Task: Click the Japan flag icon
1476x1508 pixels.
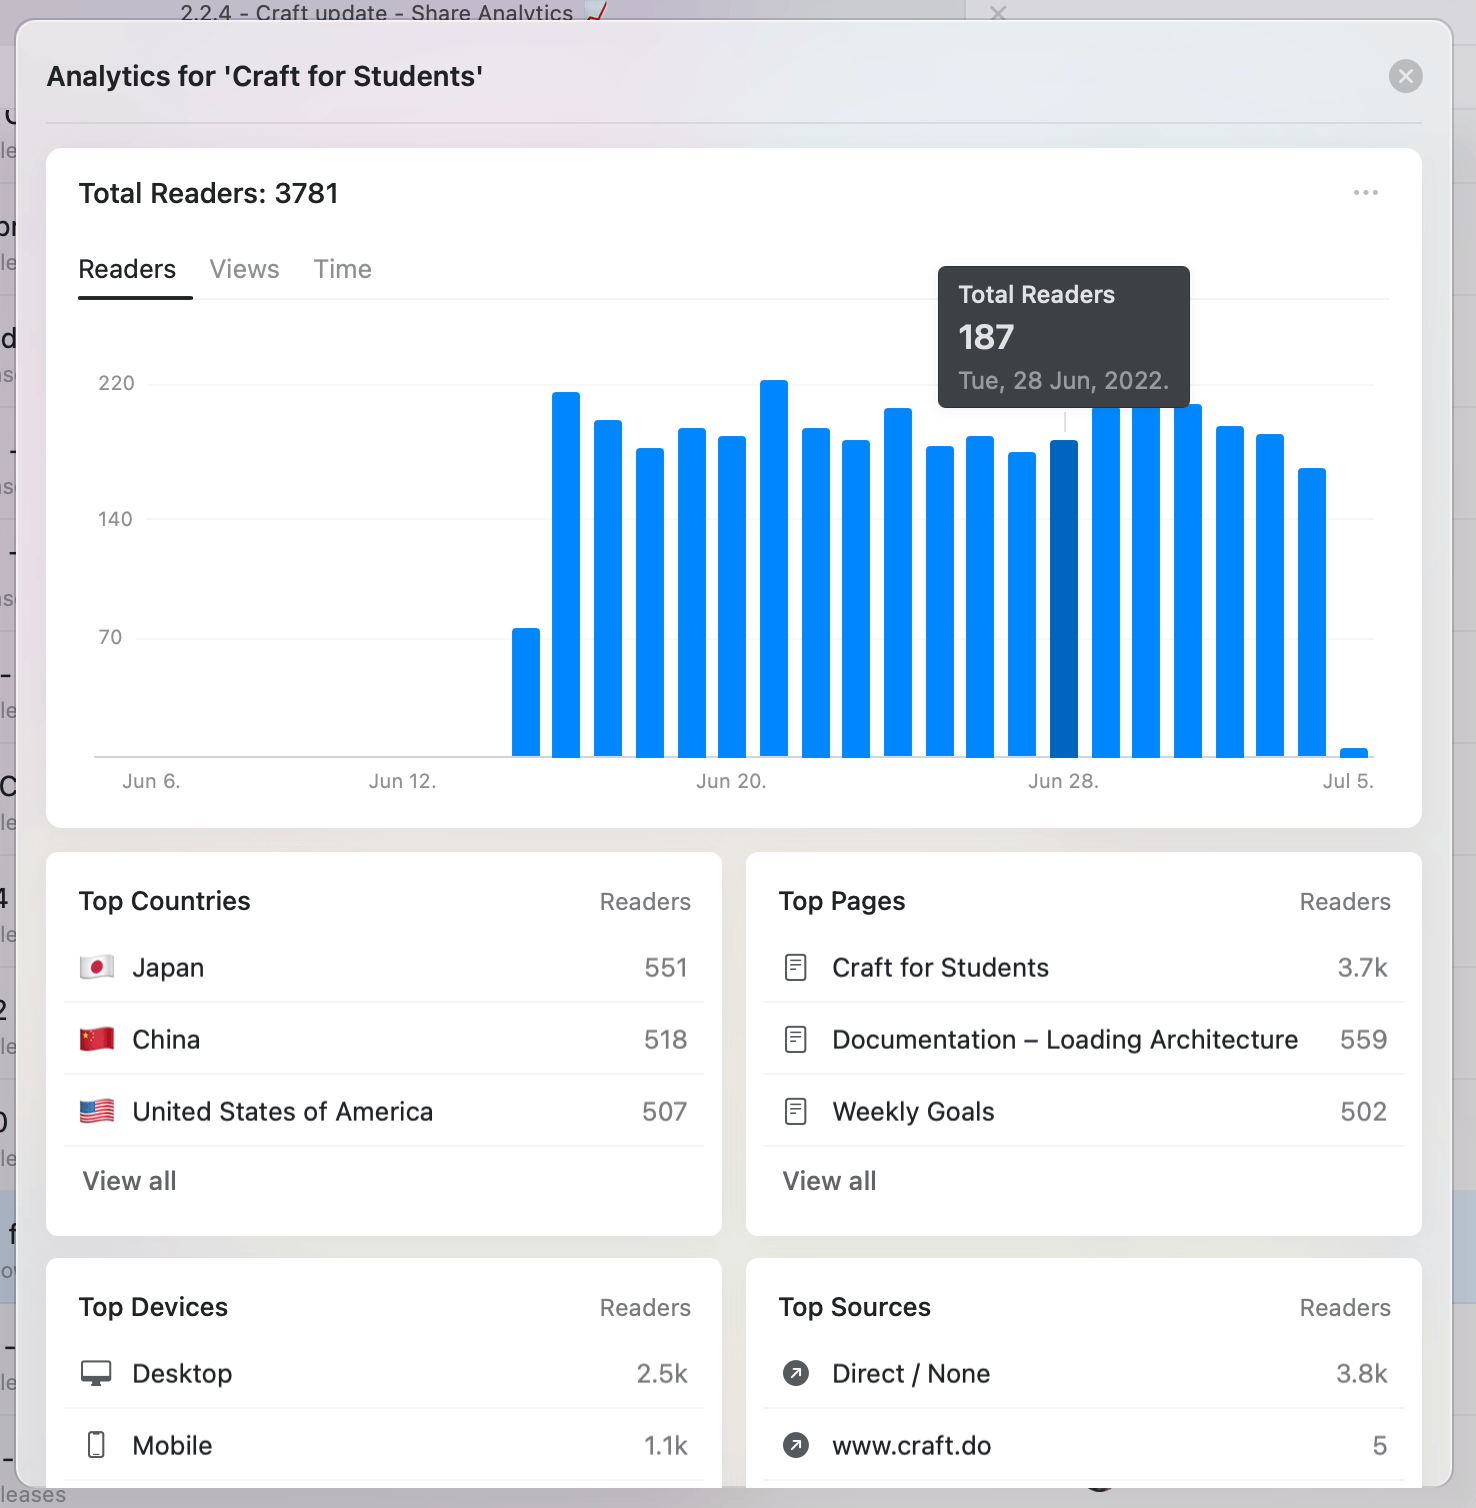Action: 95,967
